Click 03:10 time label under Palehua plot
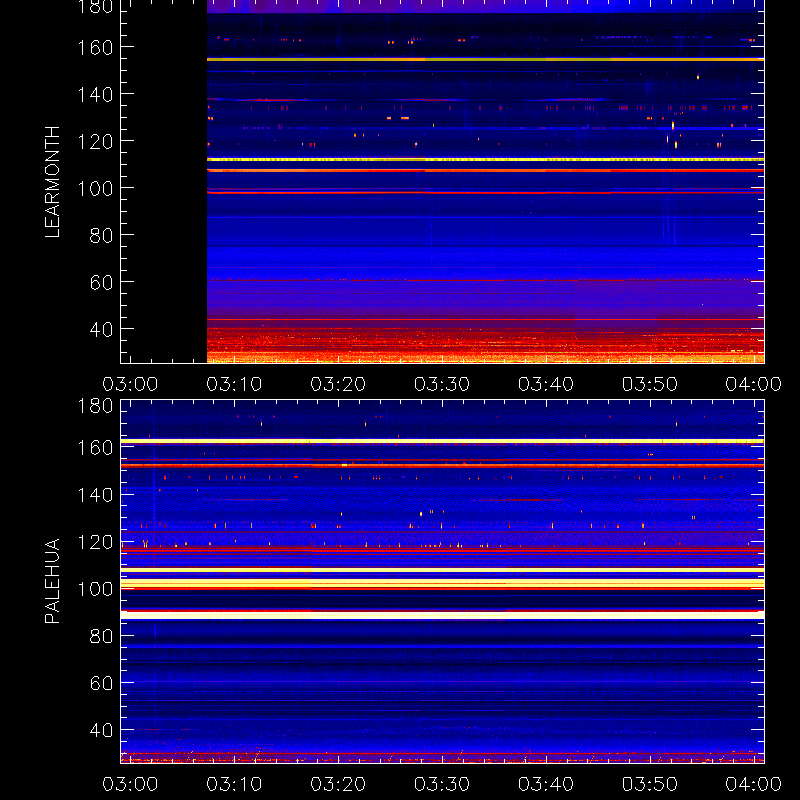 [x=234, y=784]
